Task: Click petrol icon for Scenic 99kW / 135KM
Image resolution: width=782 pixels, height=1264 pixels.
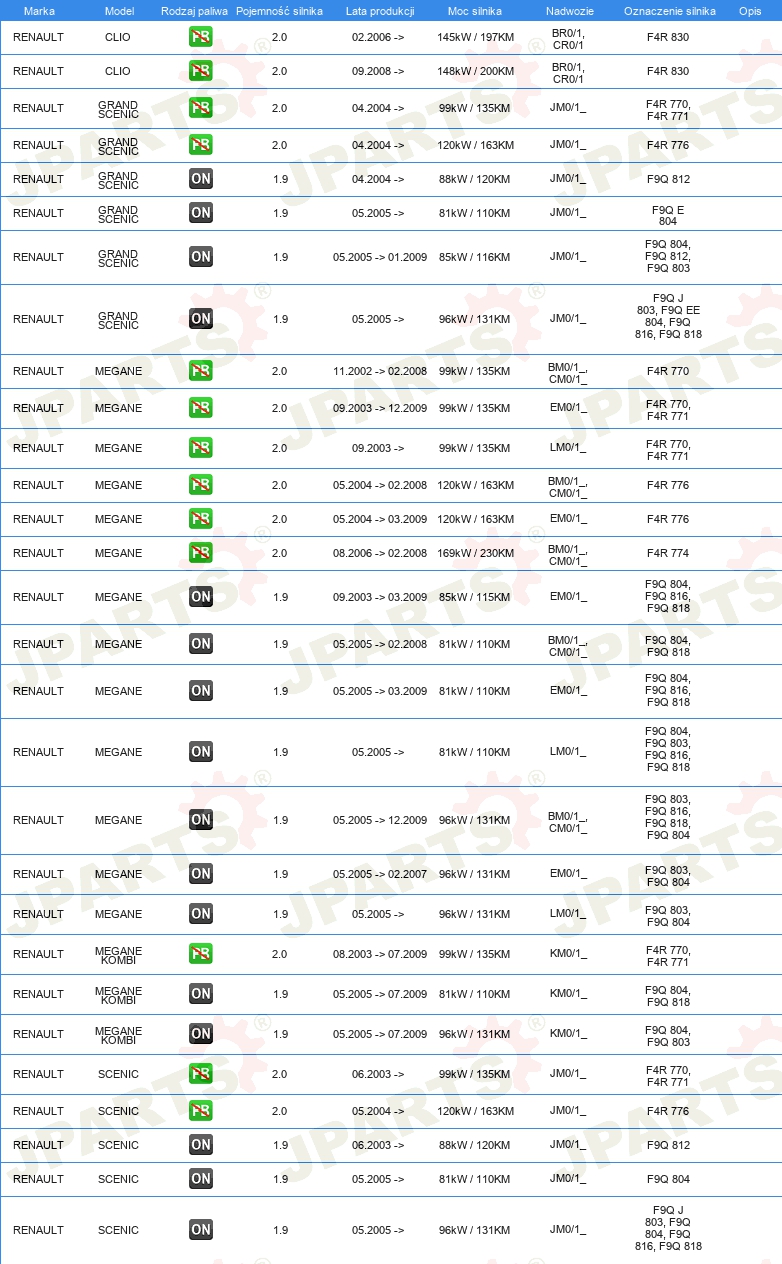Action: tap(200, 1074)
